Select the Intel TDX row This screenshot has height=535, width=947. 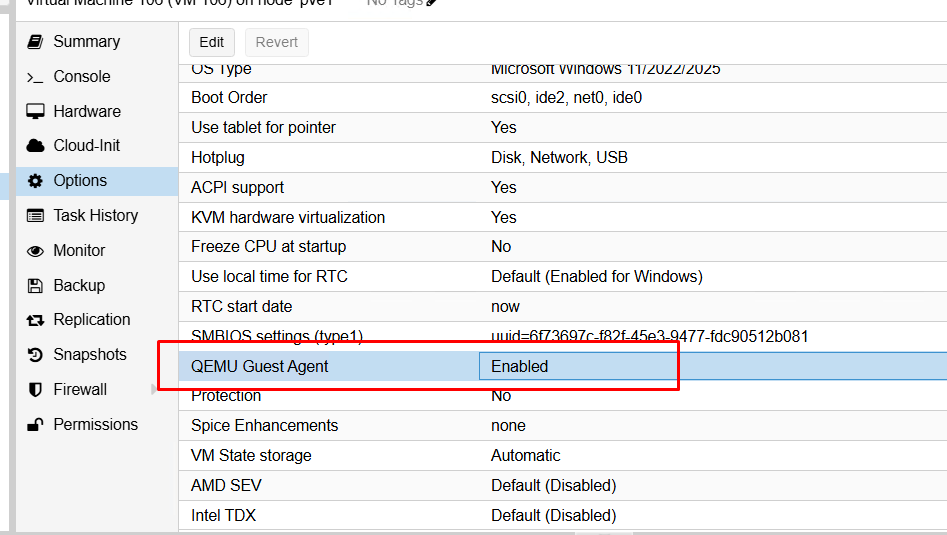click(x=563, y=516)
